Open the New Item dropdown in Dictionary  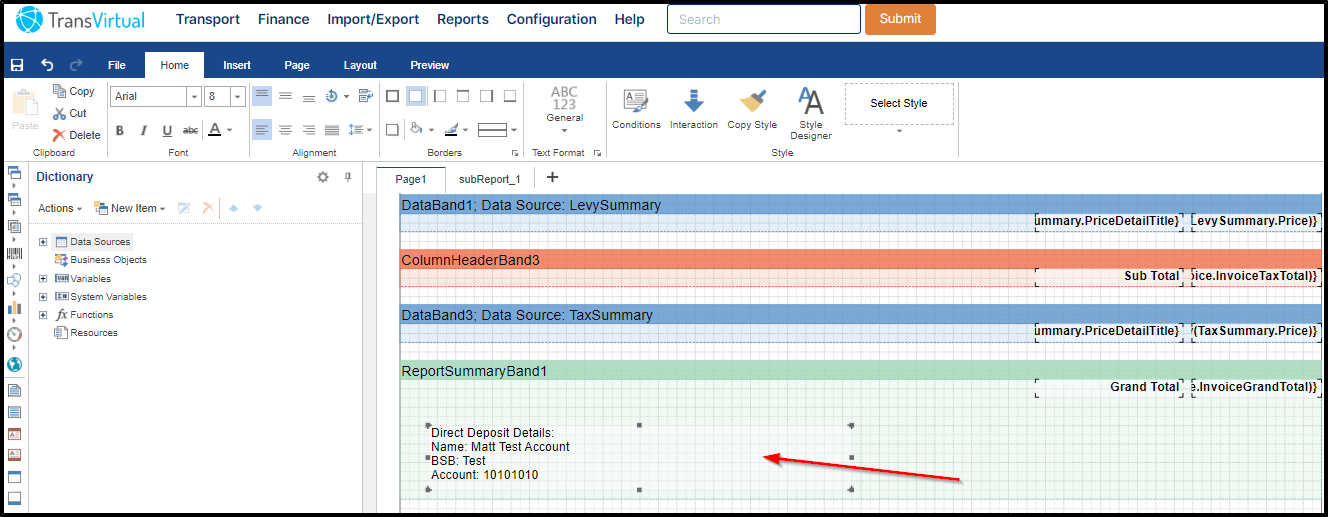point(130,208)
